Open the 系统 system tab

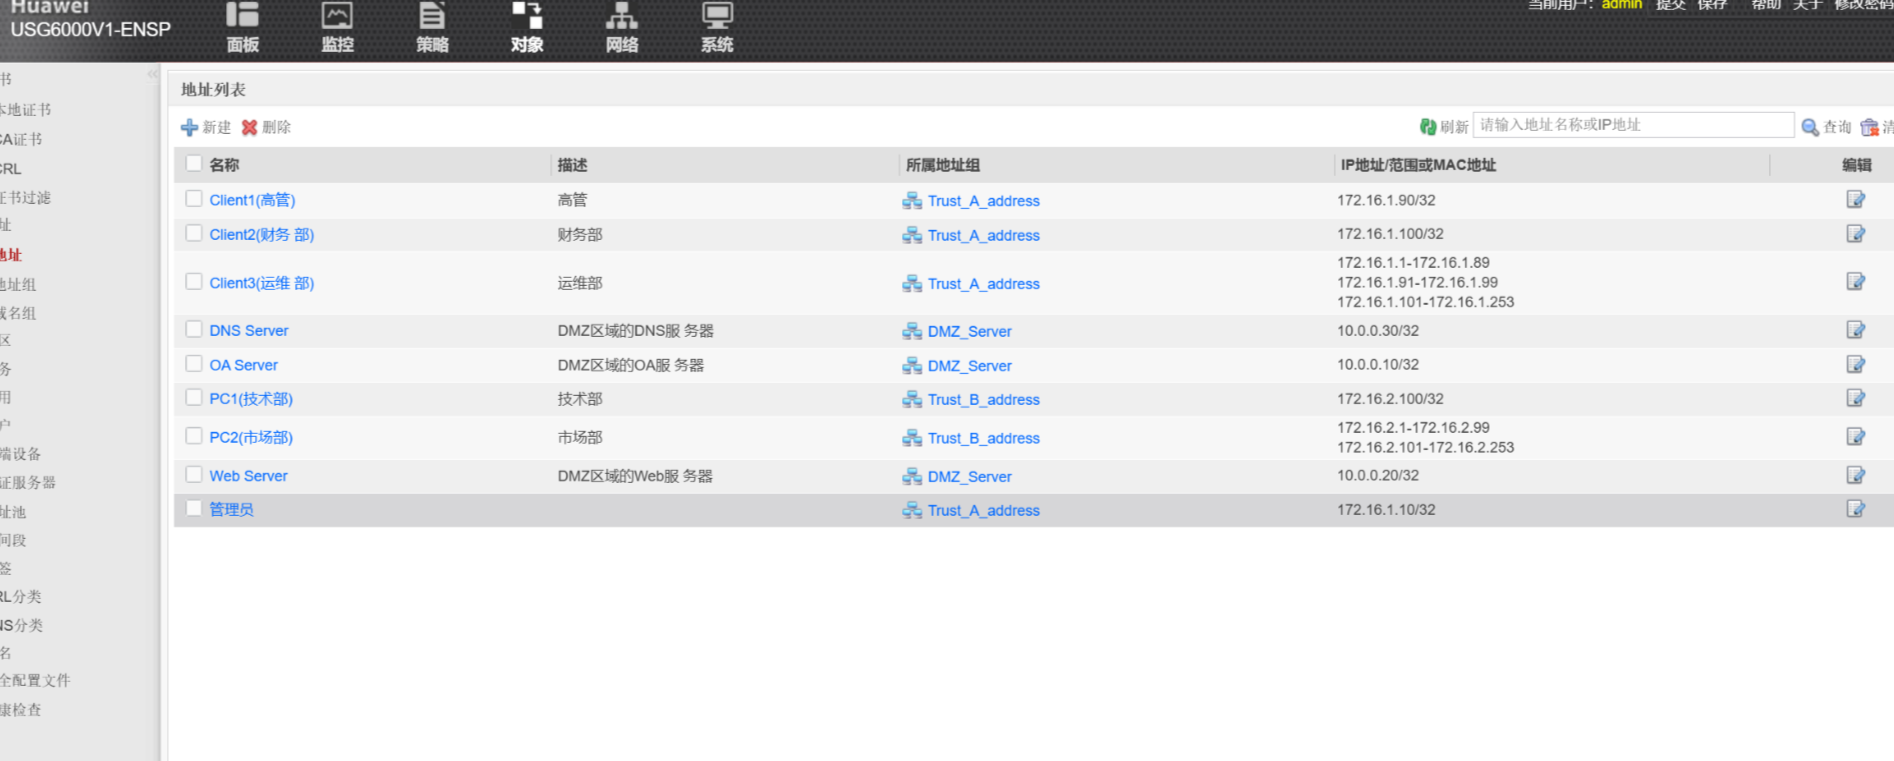[x=717, y=28]
